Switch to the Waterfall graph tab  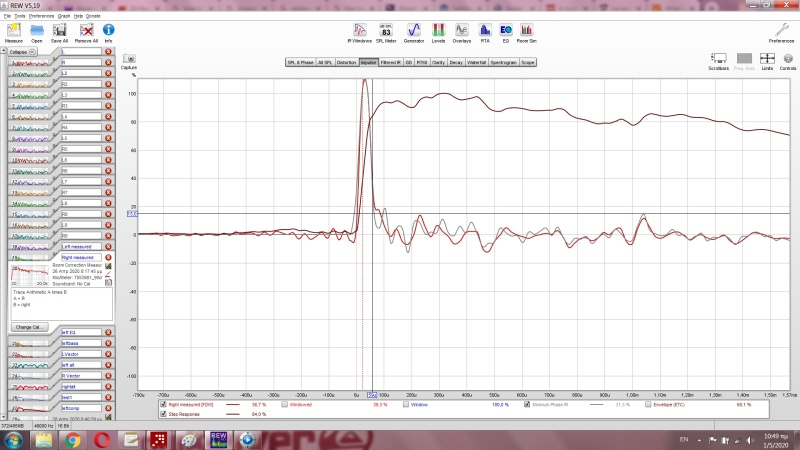click(x=477, y=62)
